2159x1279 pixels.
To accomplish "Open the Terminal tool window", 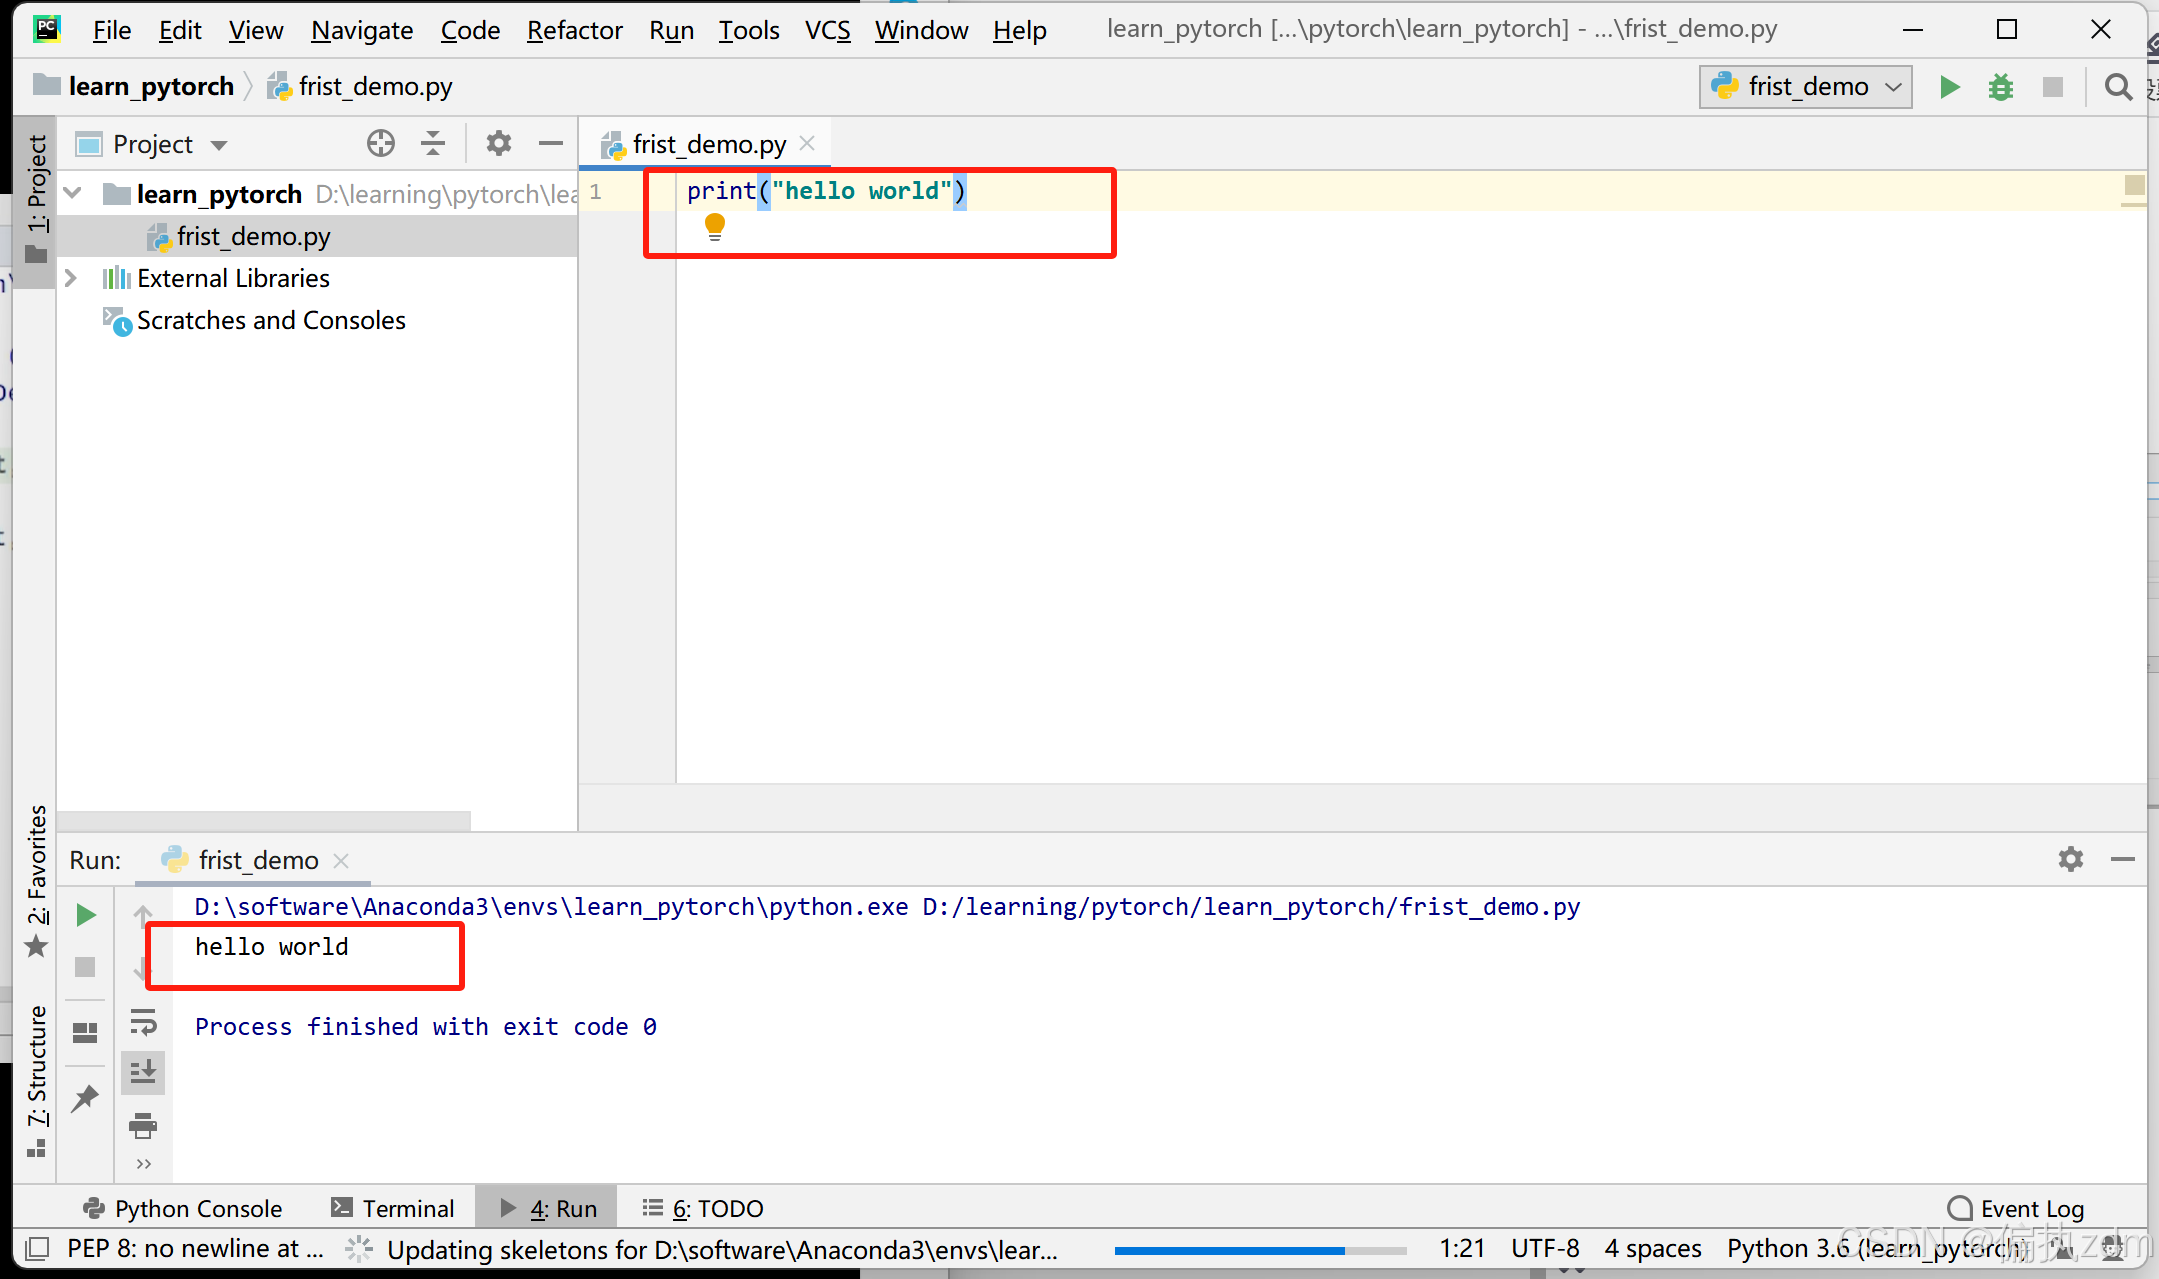I will 393,1208.
